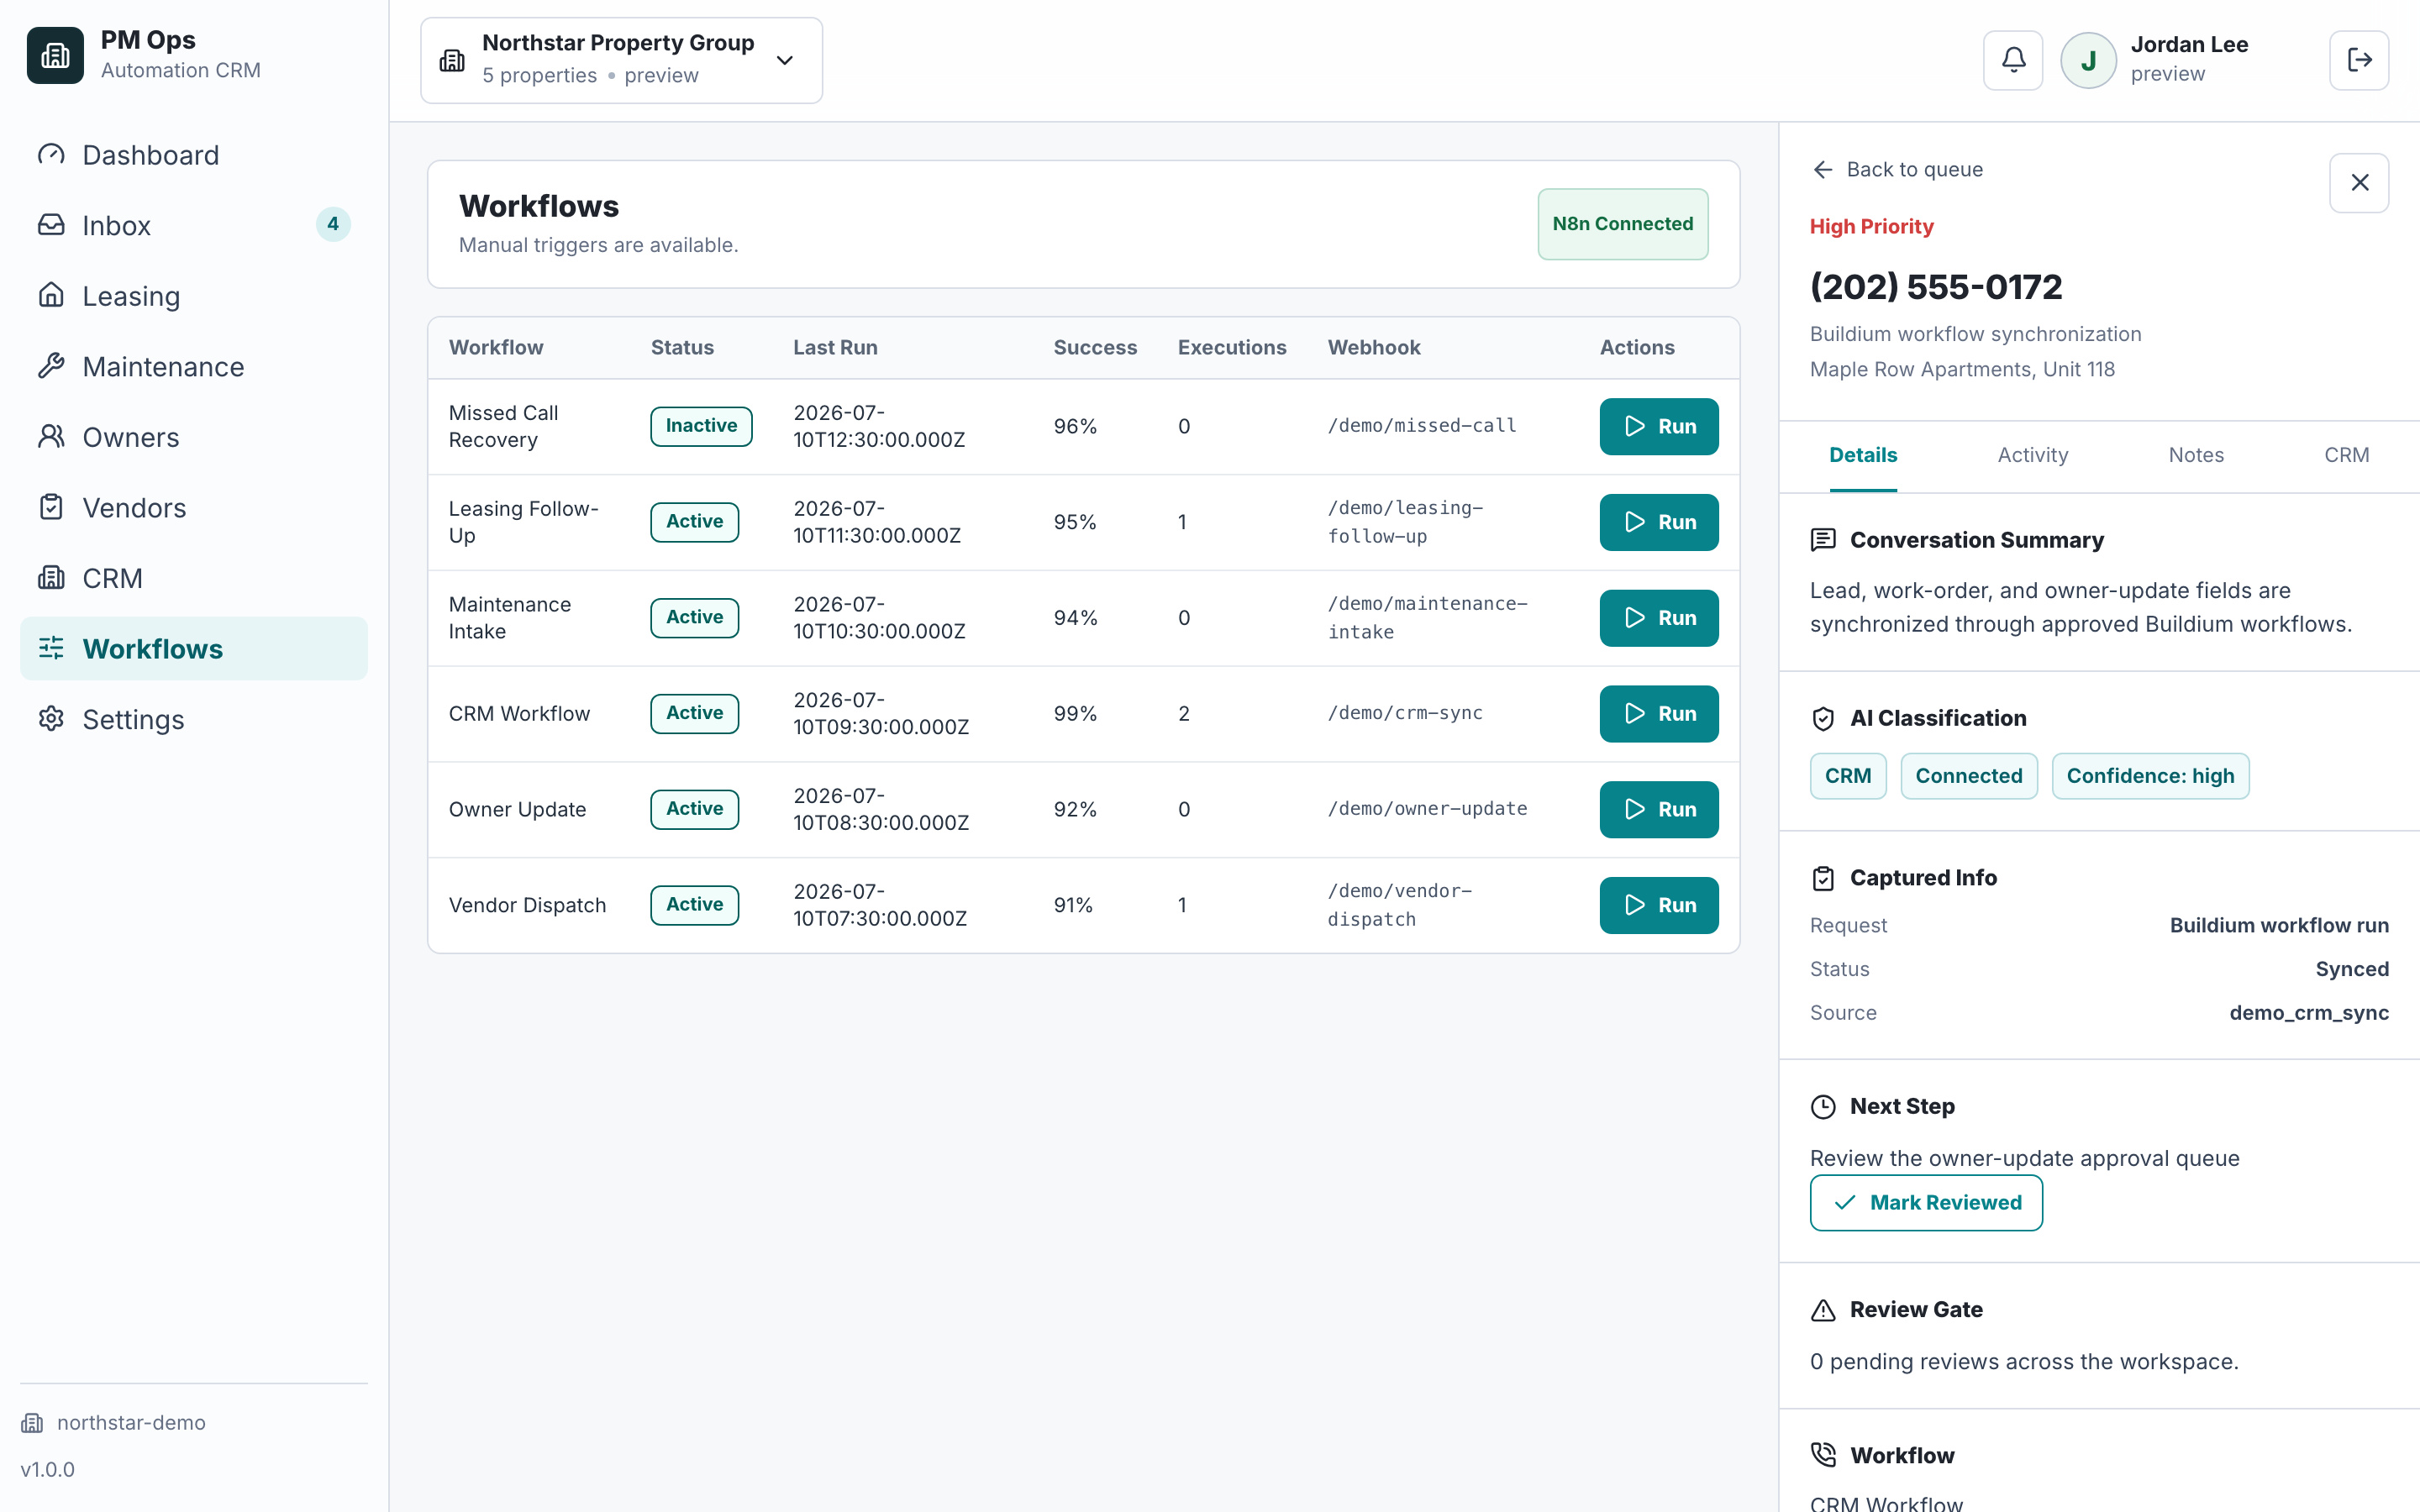Image resolution: width=2420 pixels, height=1512 pixels.
Task: Close the detail panel
Action: coord(2359,183)
